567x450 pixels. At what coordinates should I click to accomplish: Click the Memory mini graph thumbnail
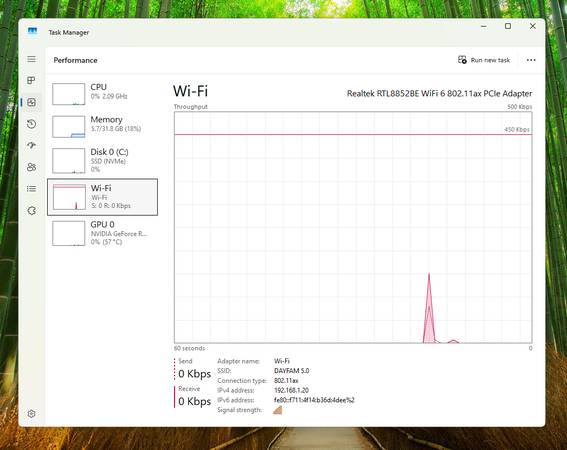pos(69,127)
